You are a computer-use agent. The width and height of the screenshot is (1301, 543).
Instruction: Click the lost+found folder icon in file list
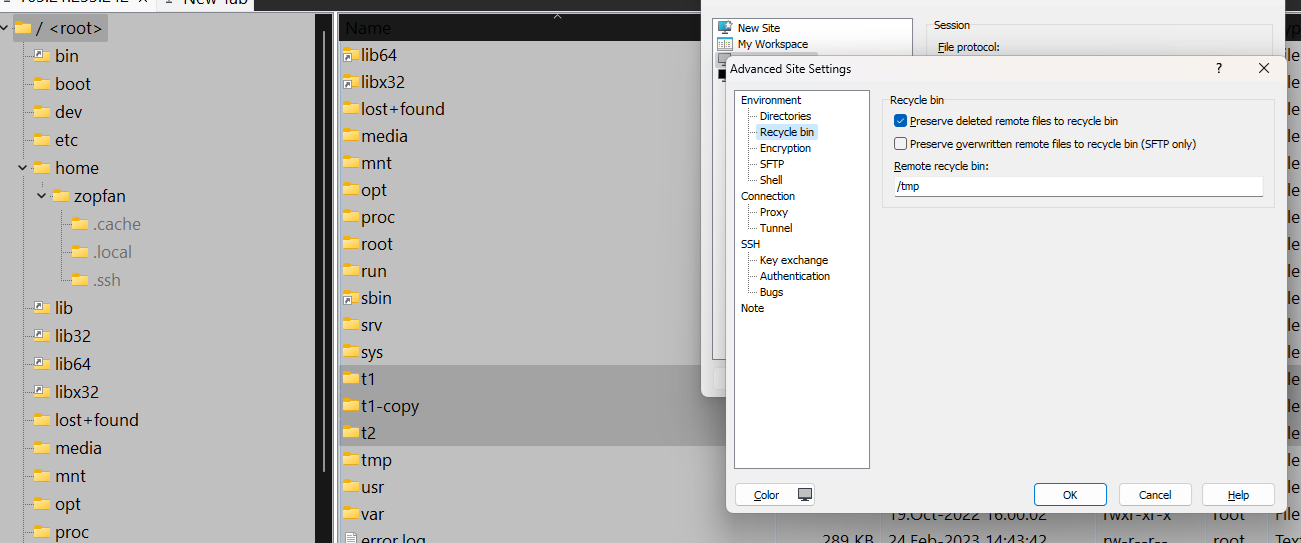[350, 109]
